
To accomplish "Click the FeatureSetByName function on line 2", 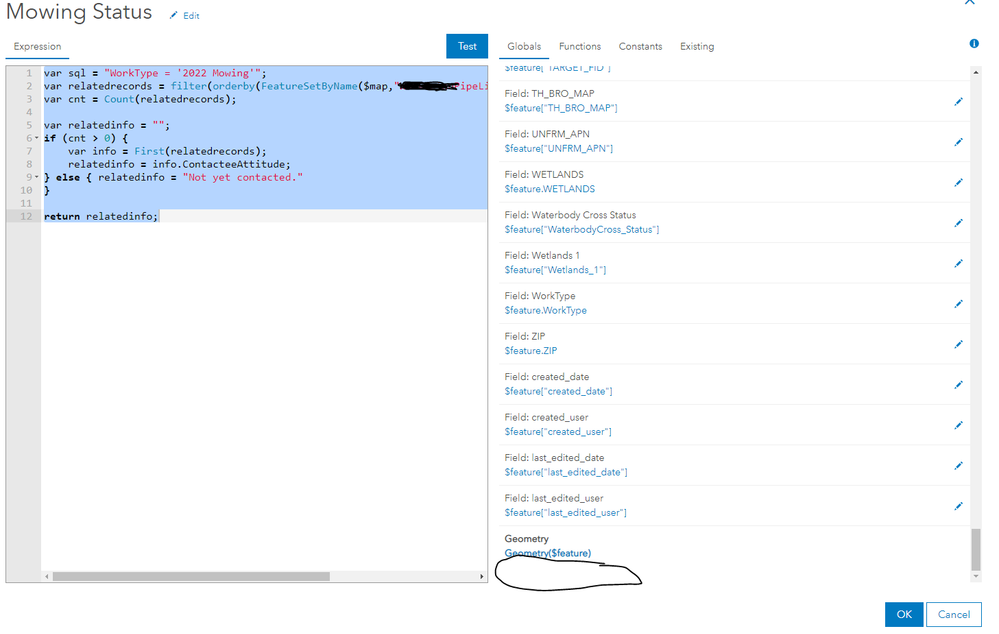I will 309,86.
